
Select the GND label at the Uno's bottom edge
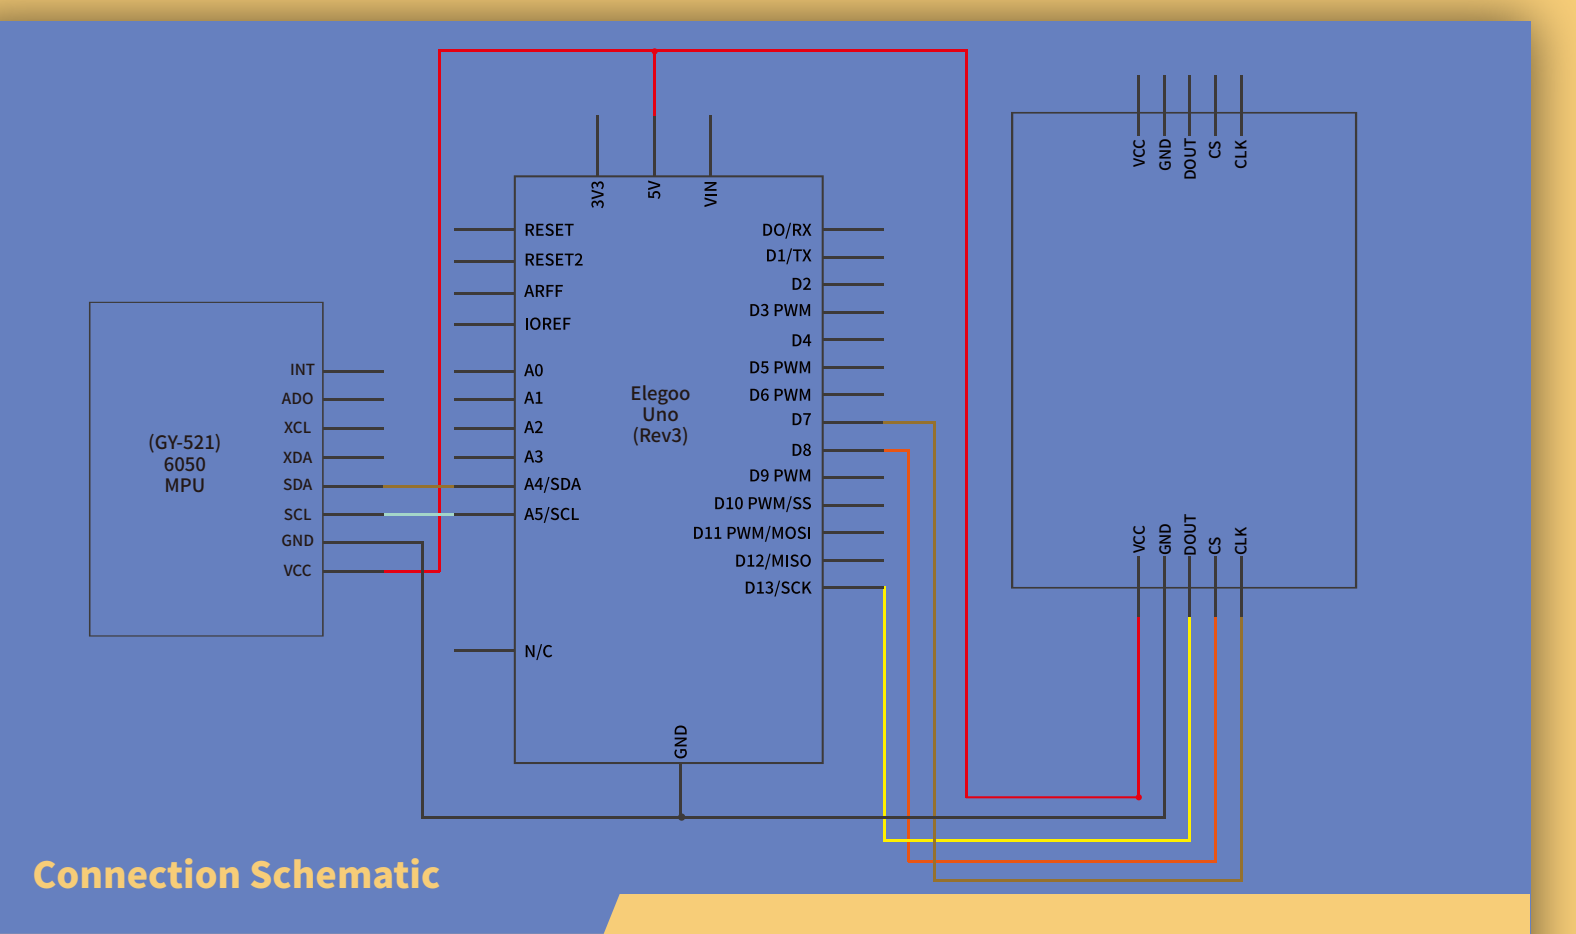point(681,742)
